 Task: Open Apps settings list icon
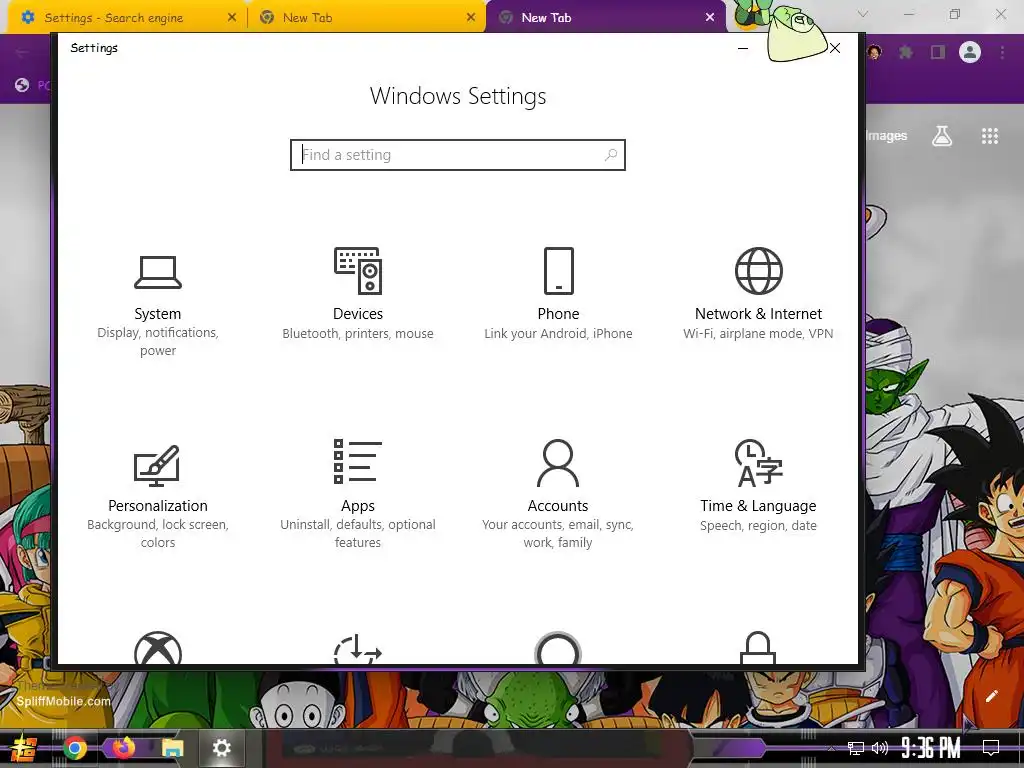point(358,461)
